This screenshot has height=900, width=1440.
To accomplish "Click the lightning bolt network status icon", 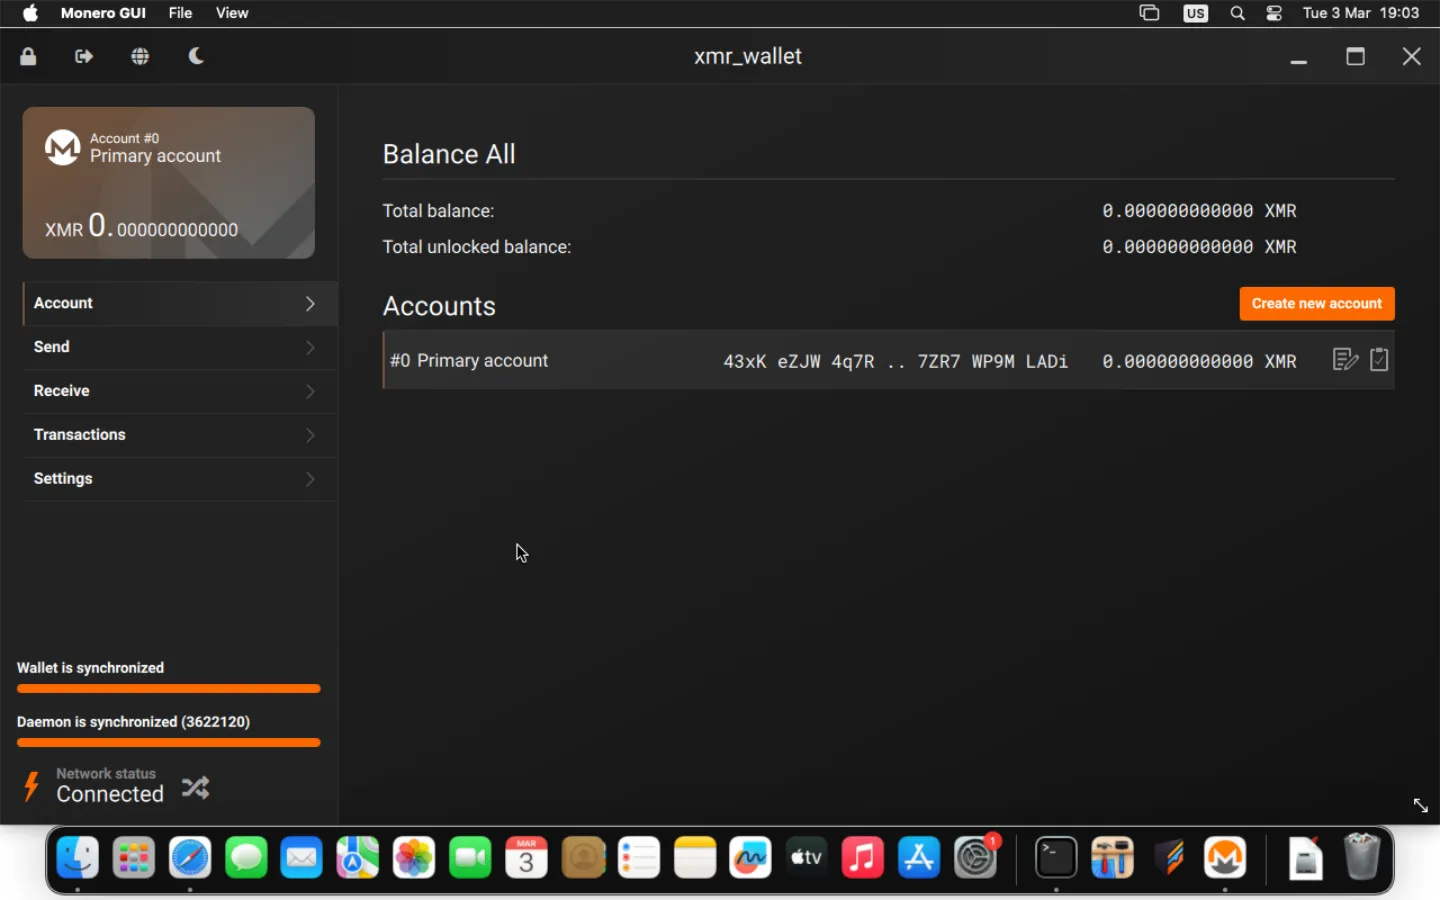I will tap(31, 786).
